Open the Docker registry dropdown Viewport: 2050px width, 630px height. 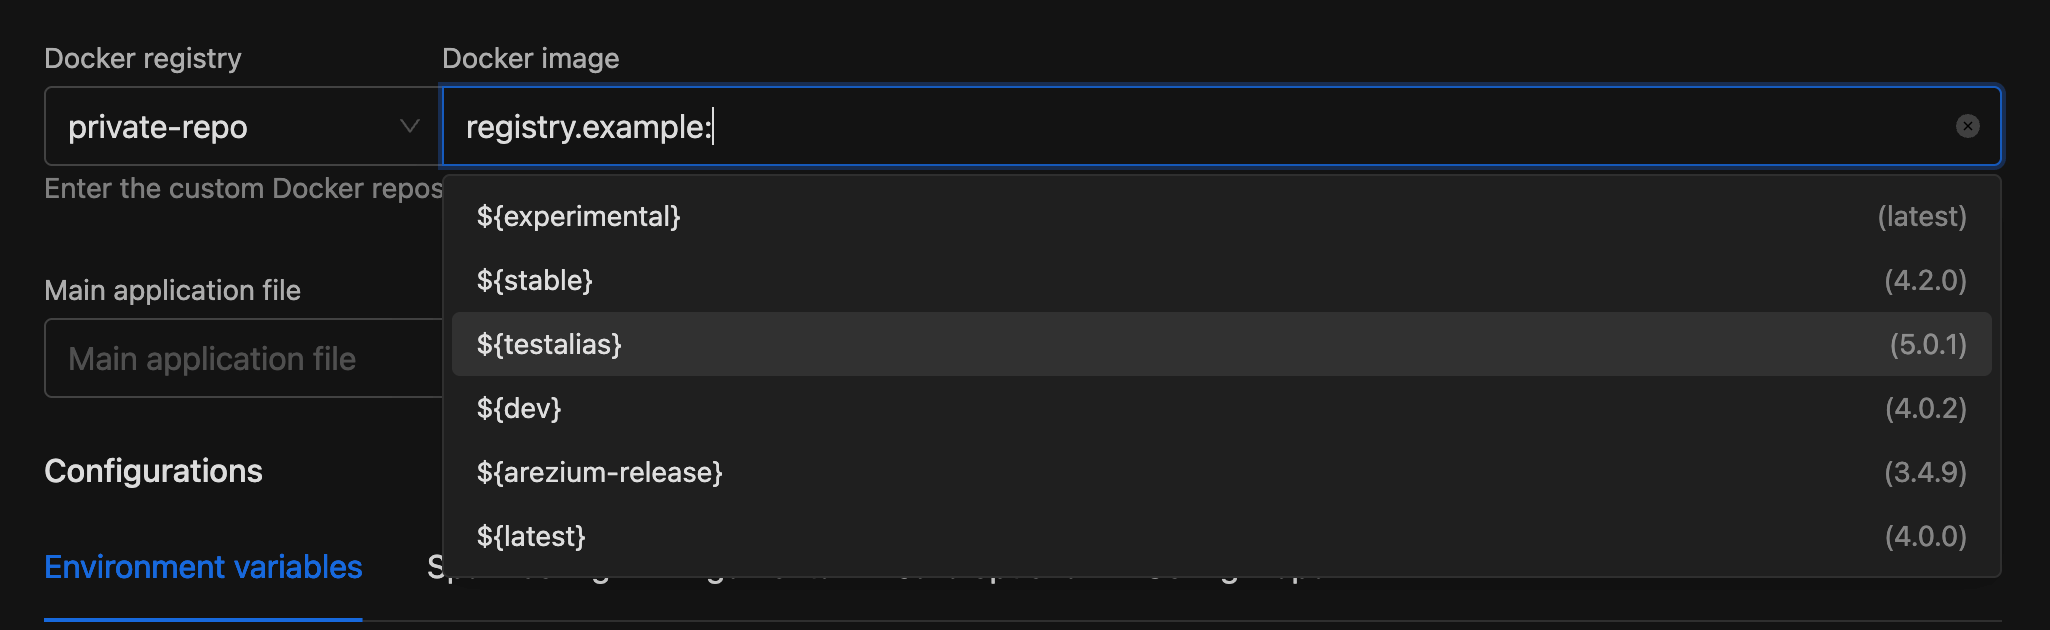(x=240, y=126)
